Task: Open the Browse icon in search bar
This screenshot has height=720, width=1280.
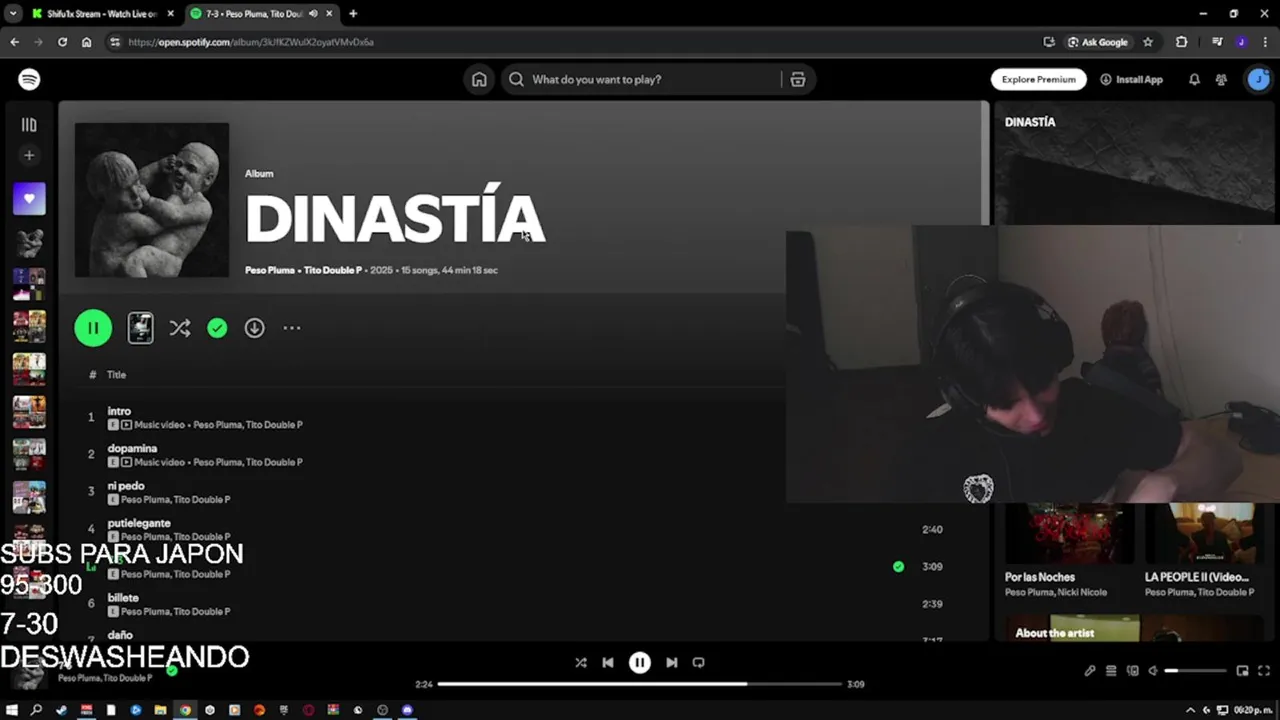Action: click(797, 79)
